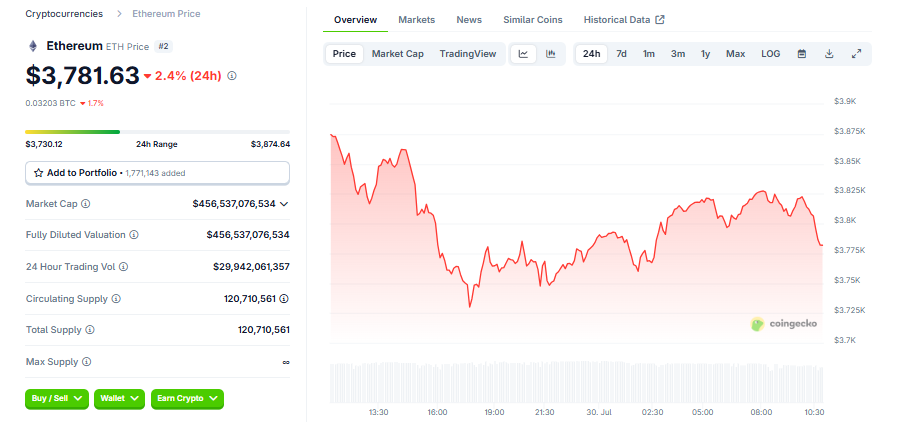Screen dimensions: 903x422
Task: Click 0.03203 BTC price text
Action: point(50,103)
